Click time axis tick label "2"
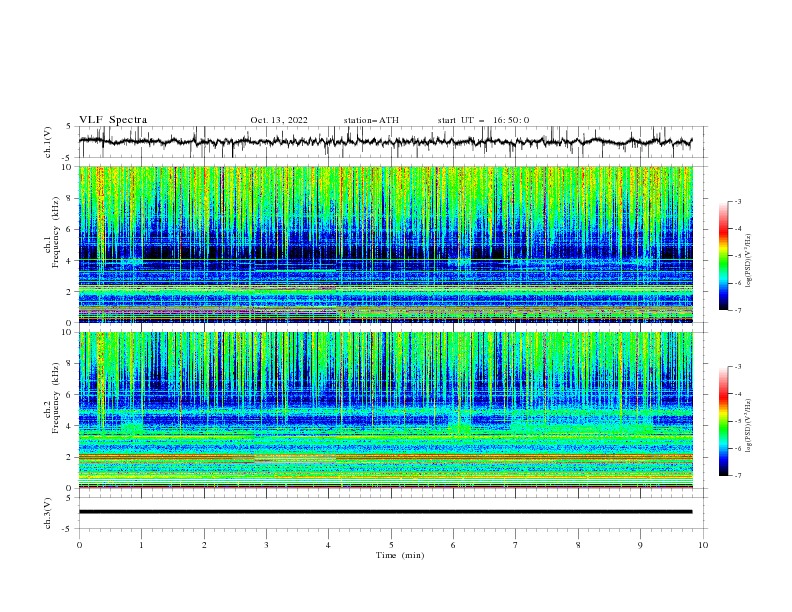The image size is (792, 612). [204, 545]
